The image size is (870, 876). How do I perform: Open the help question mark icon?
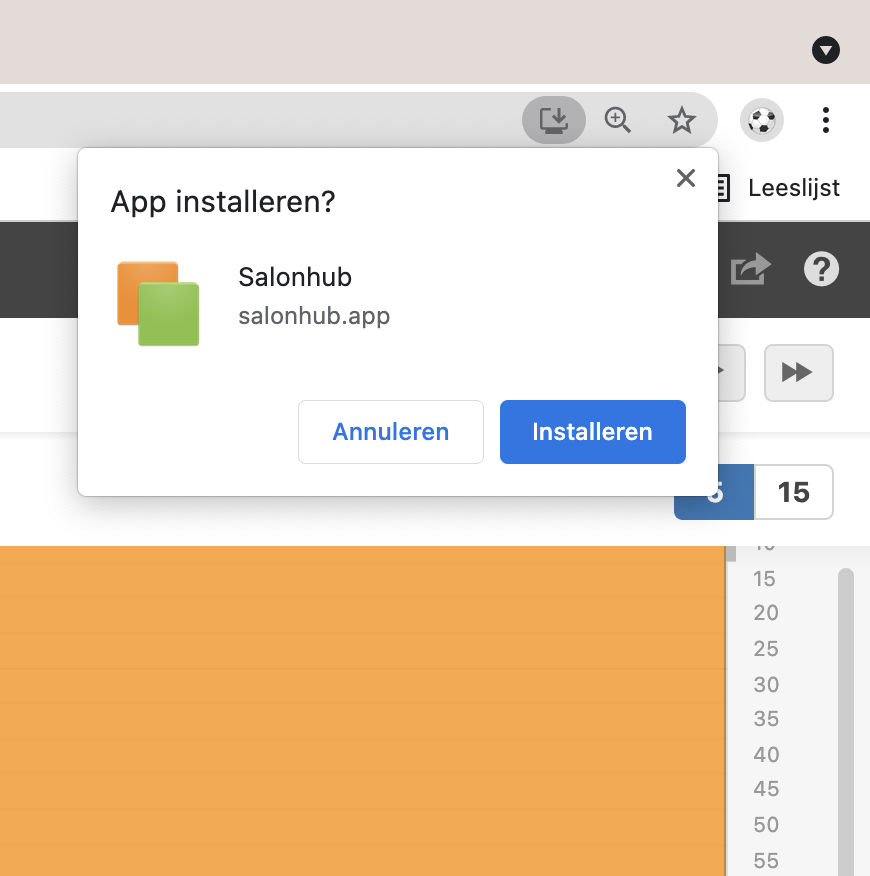coord(821,269)
